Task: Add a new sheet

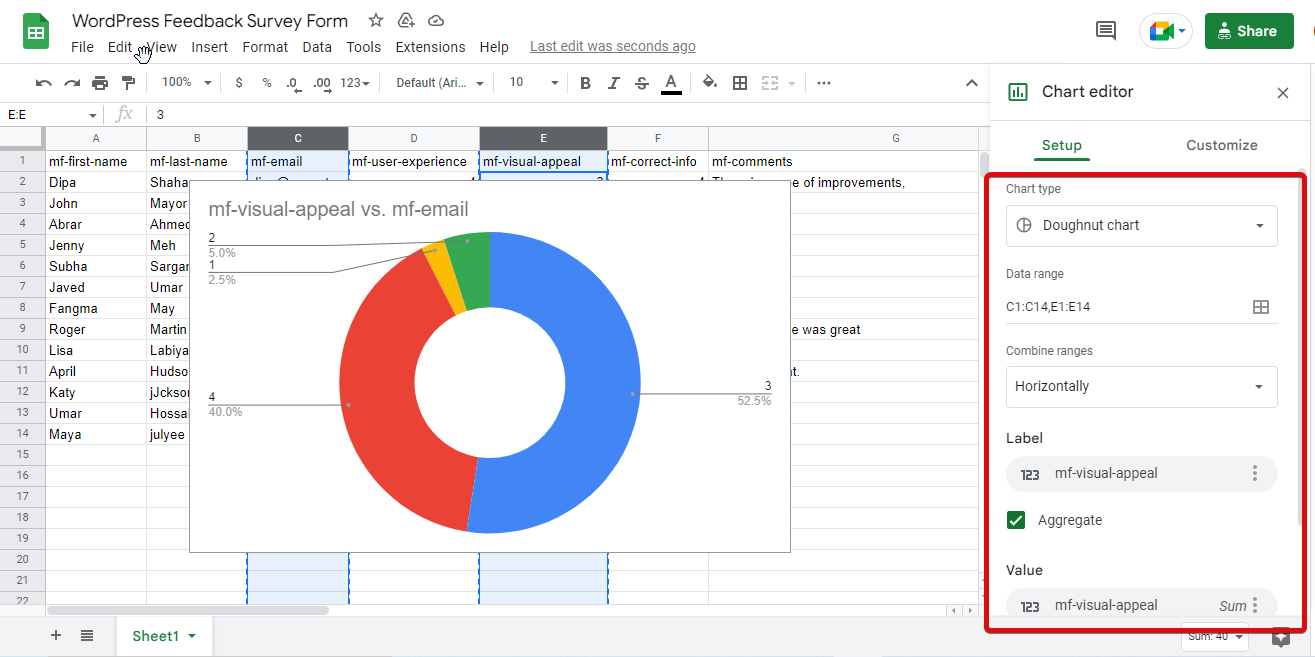Action: click(x=56, y=635)
